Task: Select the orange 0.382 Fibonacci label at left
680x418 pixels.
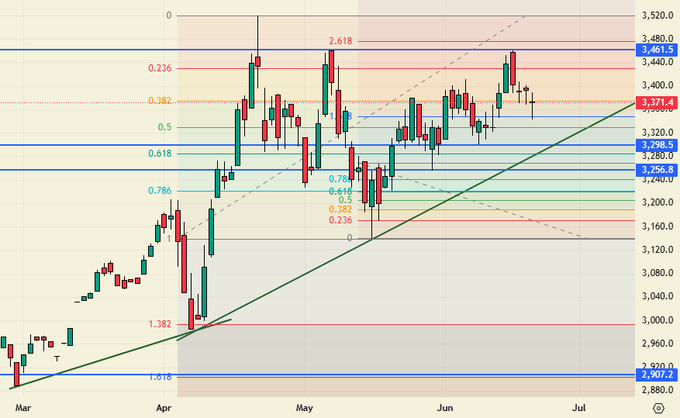Action: [x=159, y=101]
